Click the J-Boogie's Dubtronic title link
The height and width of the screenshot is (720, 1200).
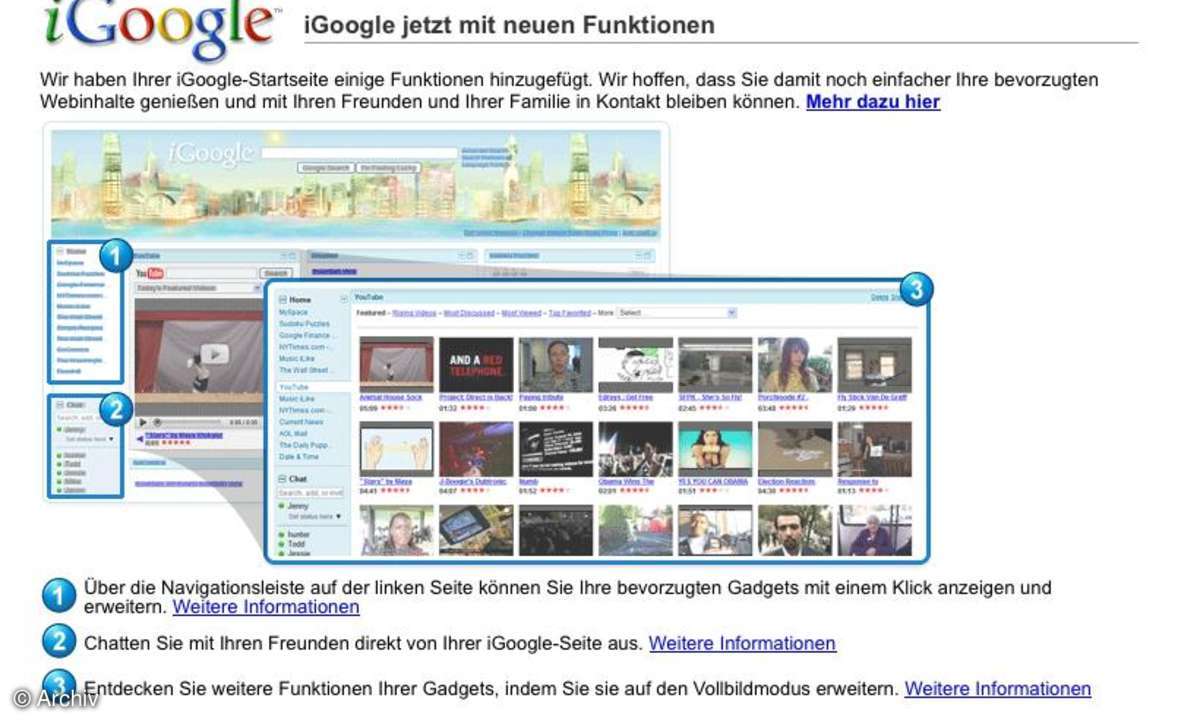coord(474,482)
